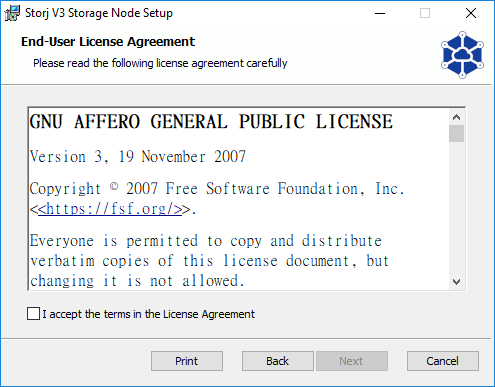This screenshot has width=495, height=387.
Task: Open the https://fsf.org/ link
Action: tap(110, 209)
